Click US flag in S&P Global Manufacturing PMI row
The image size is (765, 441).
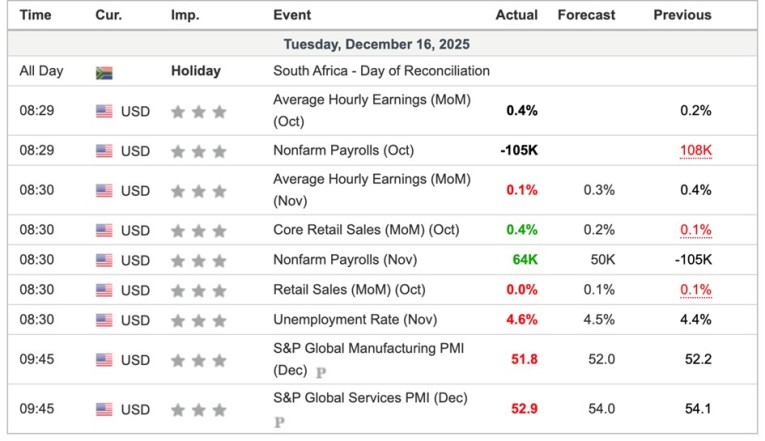coord(104,360)
